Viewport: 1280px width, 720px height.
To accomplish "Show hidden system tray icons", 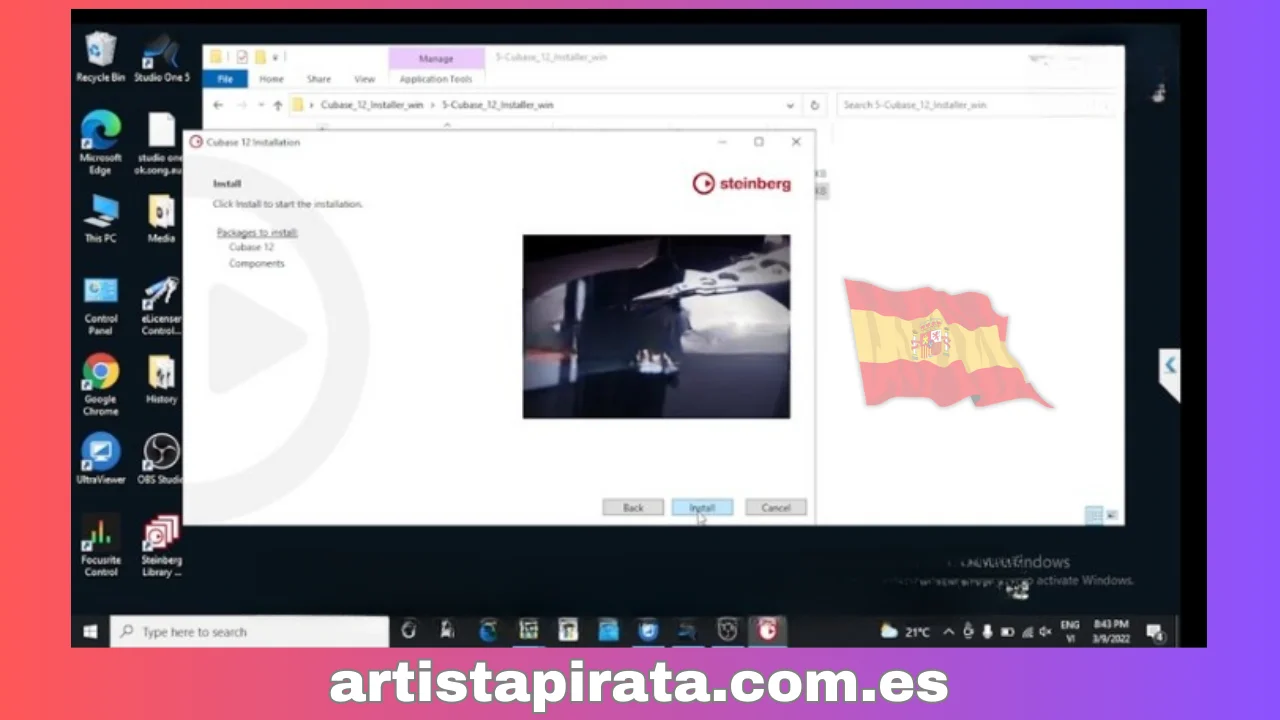I will 948,632.
